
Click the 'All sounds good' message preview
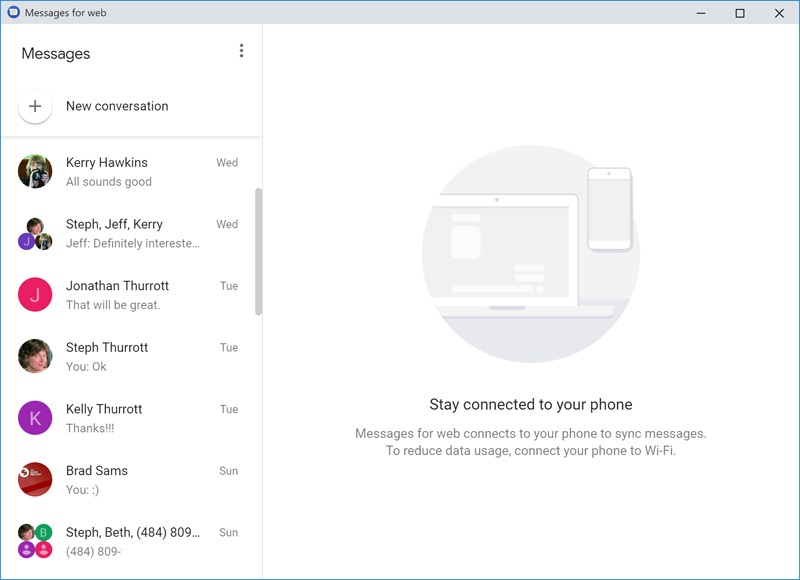(109, 182)
